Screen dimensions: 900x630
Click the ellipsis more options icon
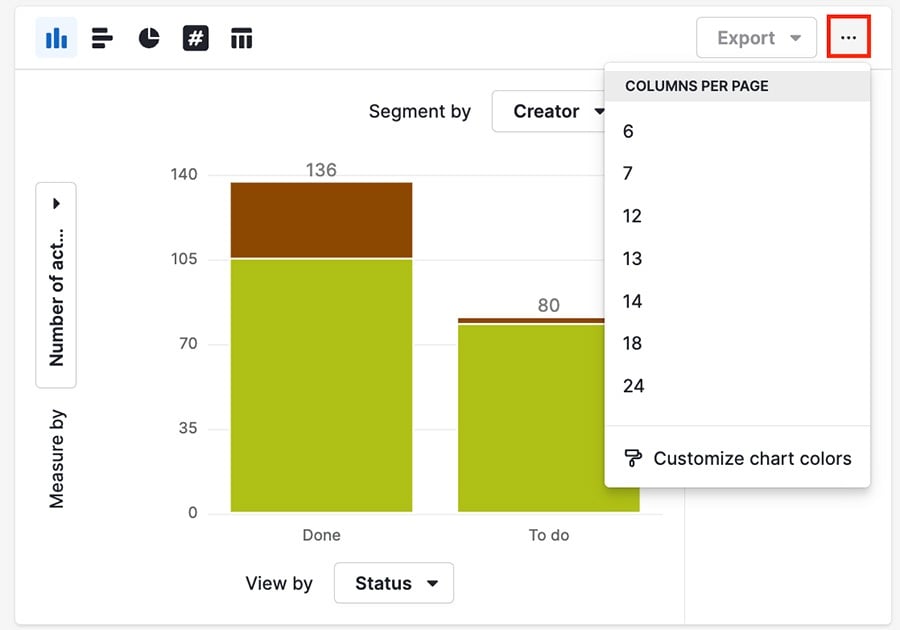pyautogui.click(x=847, y=37)
